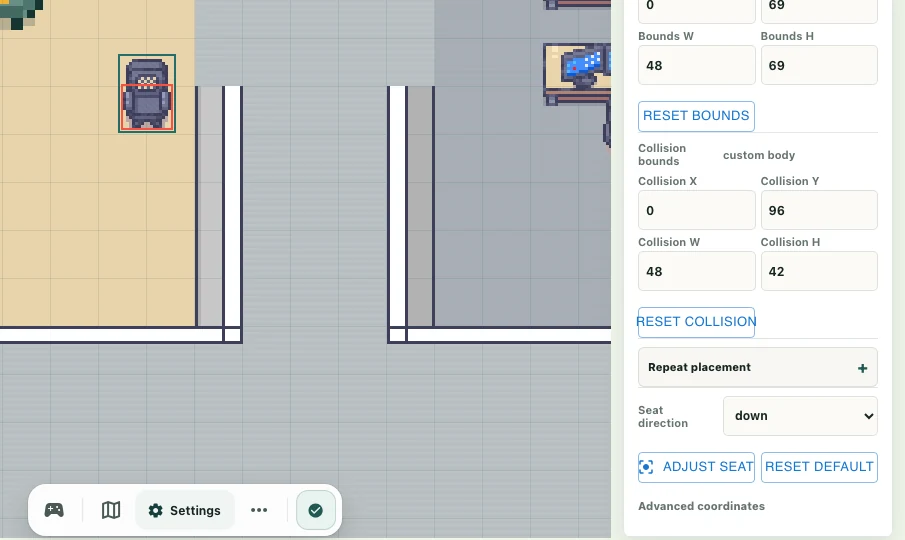Click the RESET BOUNDS button
Screen dimensions: 905x540
pyautogui.click(x=697, y=116)
